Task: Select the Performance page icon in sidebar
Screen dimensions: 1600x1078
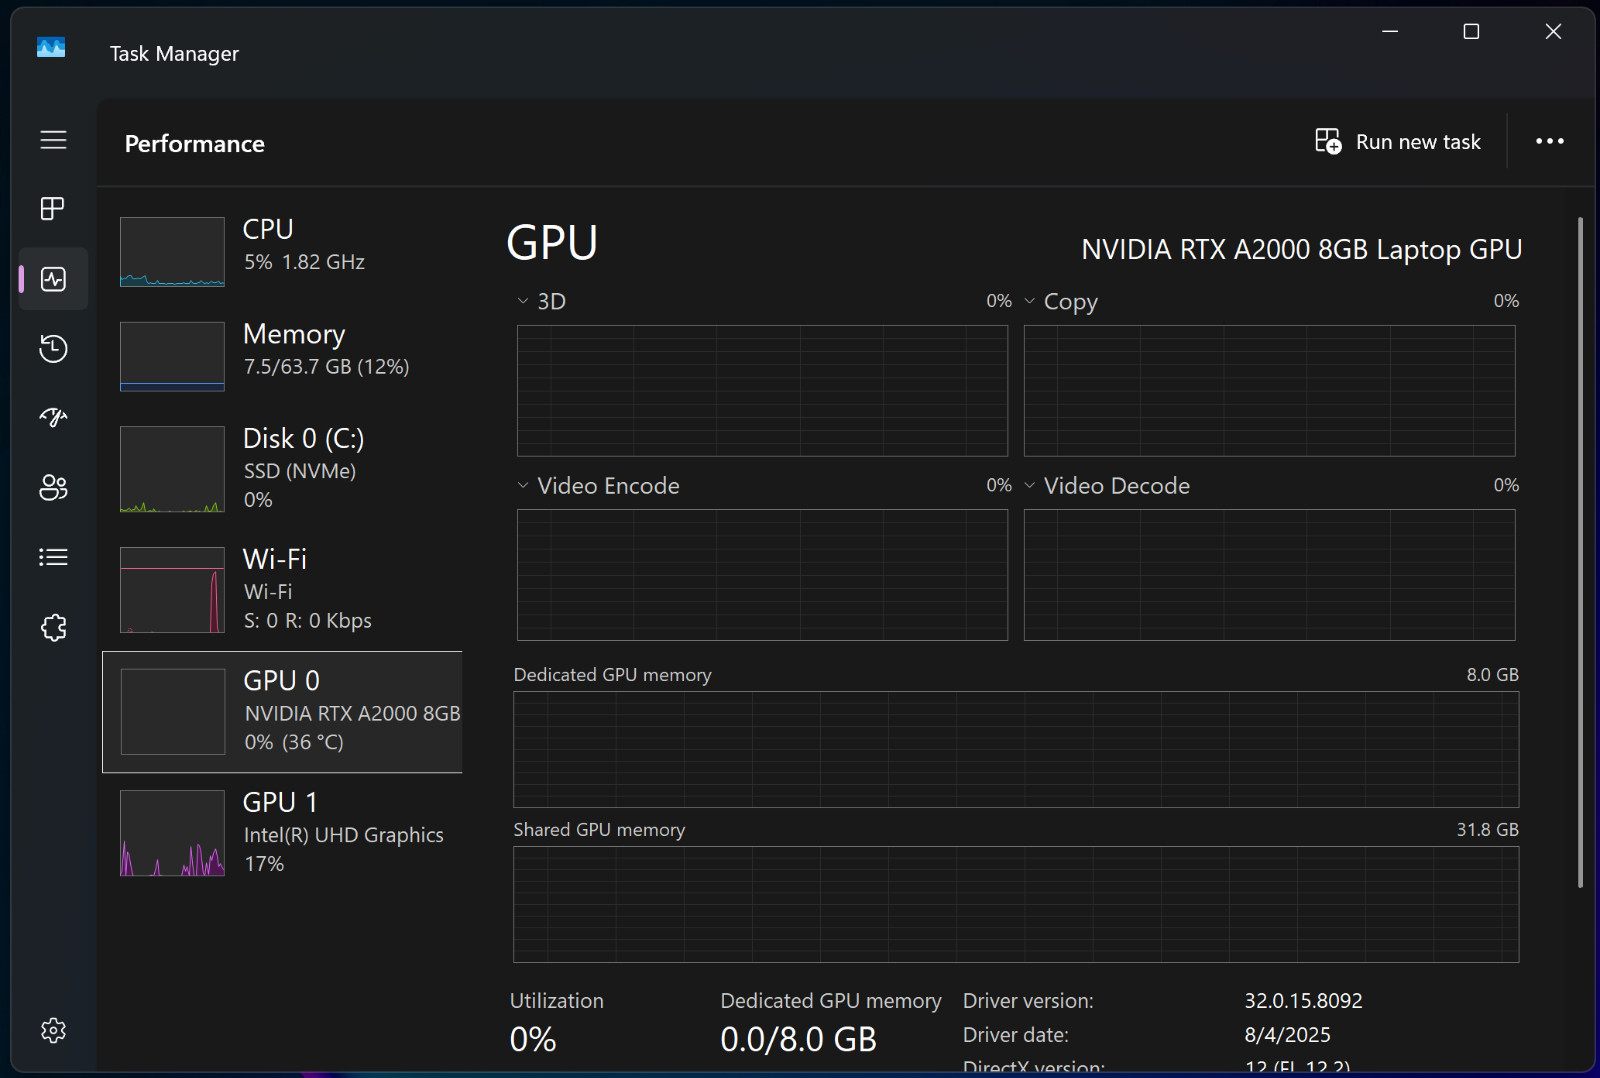Action: [x=53, y=279]
